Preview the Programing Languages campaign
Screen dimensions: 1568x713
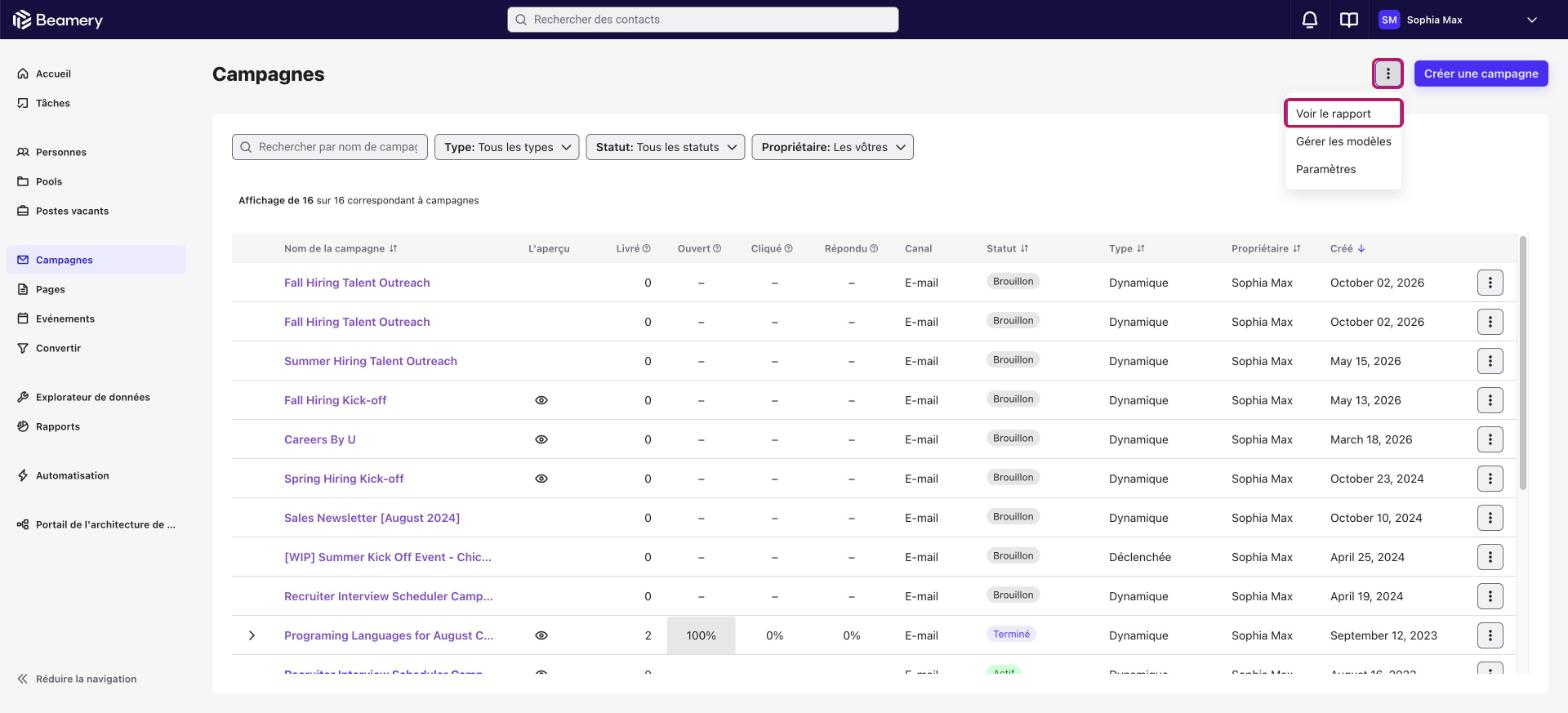pos(541,635)
